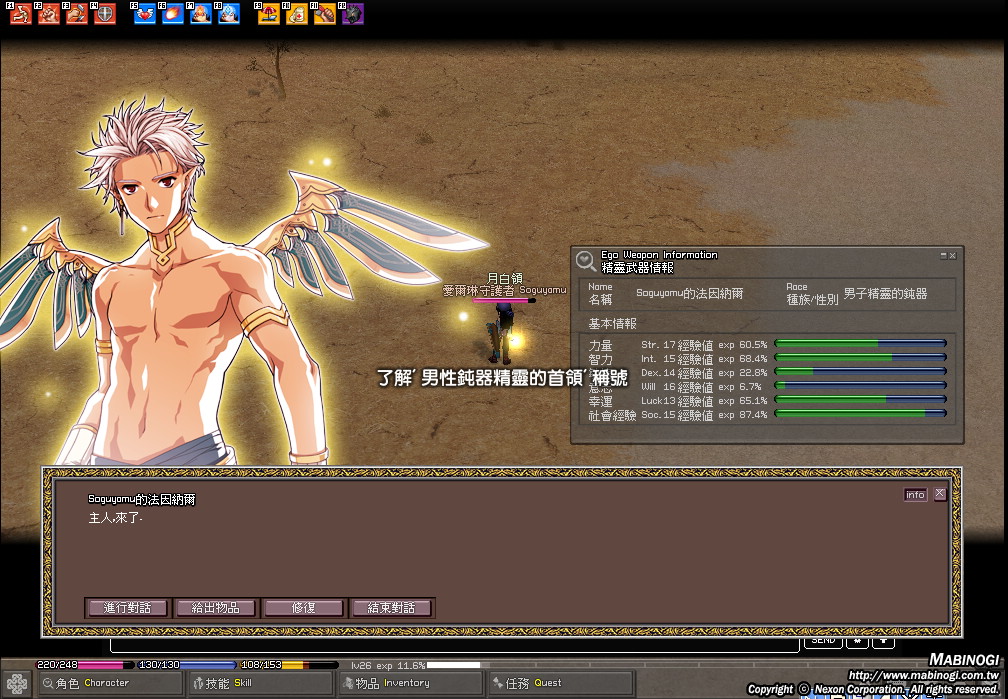Use the F10 first aid bandage icon
The image size is (1008, 699).
296,14
